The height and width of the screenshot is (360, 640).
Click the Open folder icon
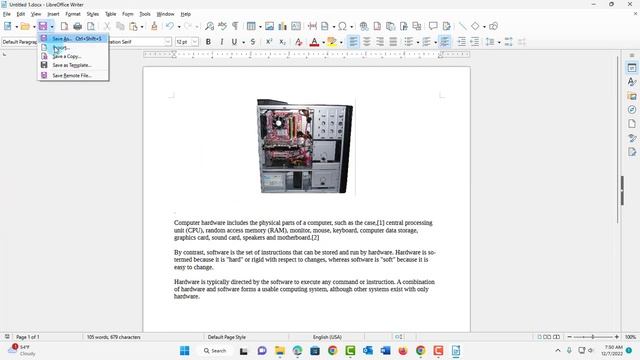point(25,26)
